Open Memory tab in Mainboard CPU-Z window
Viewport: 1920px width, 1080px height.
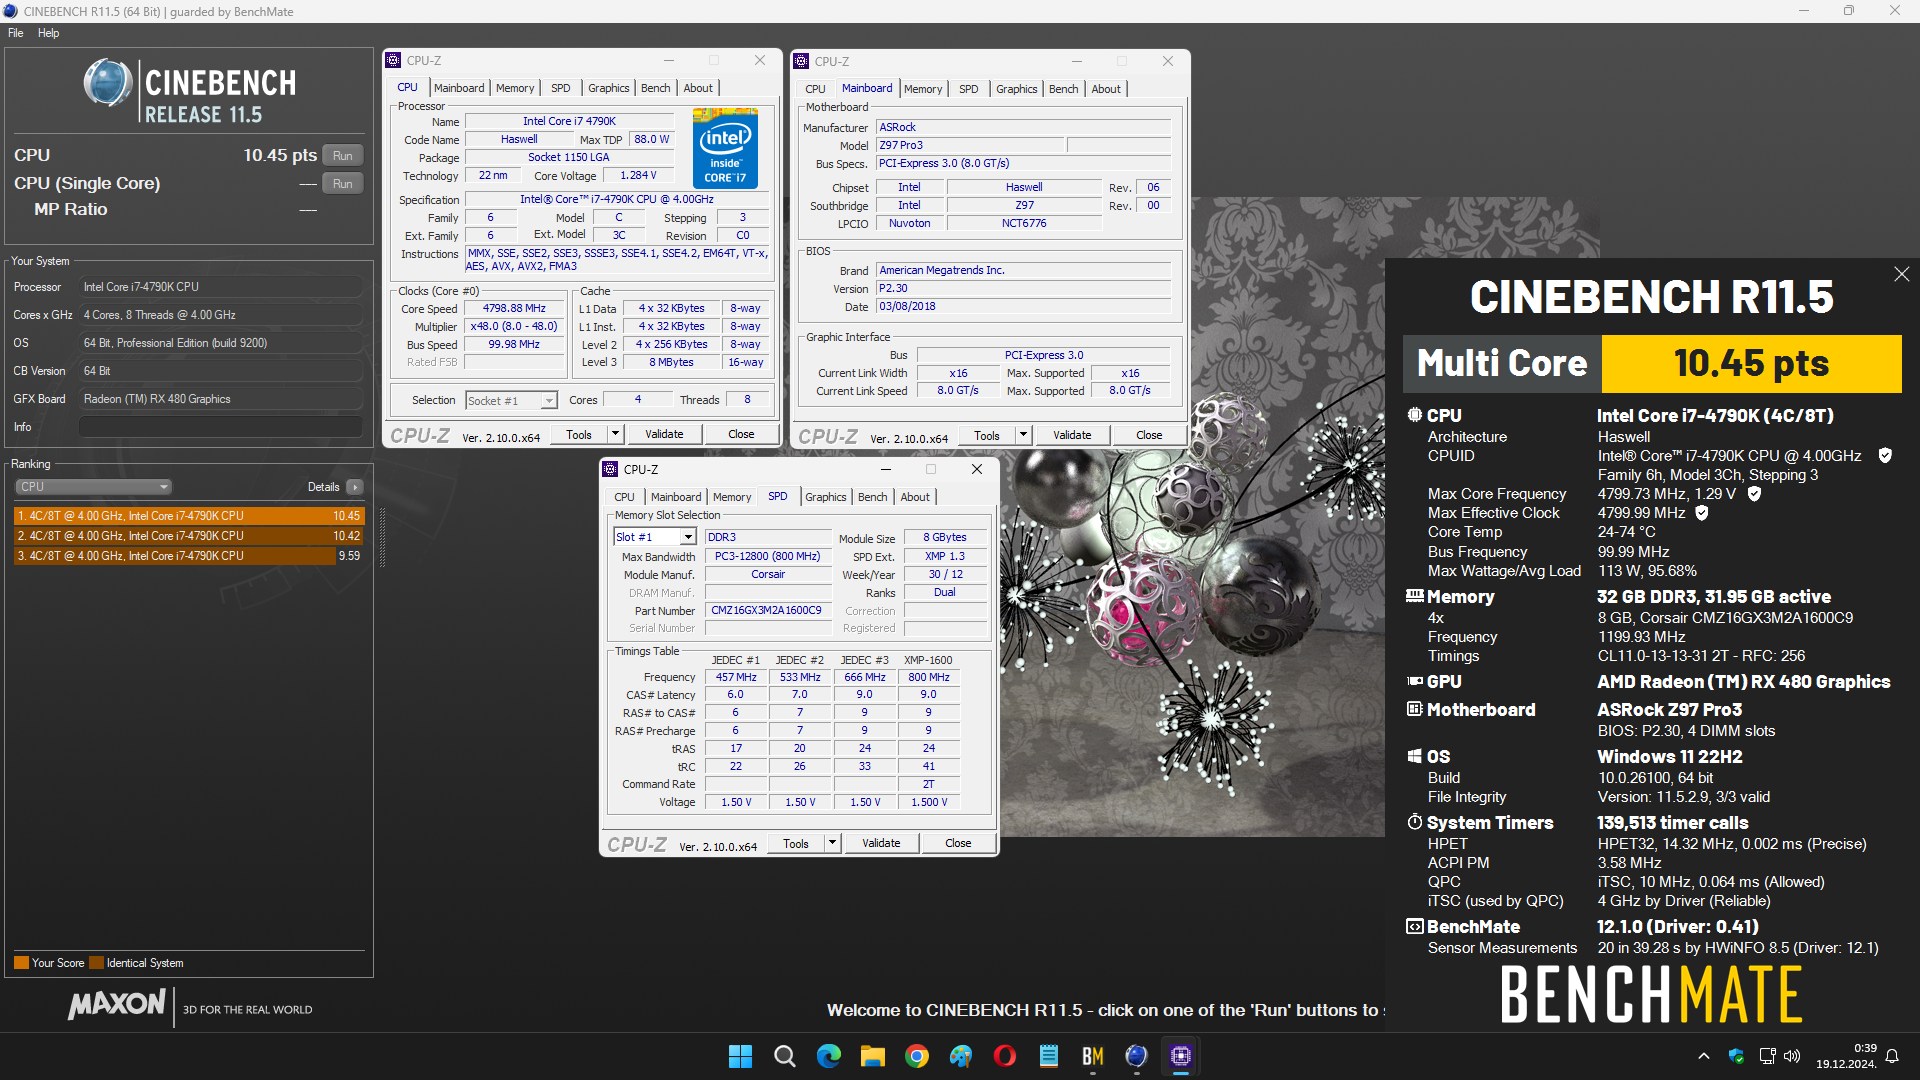(923, 89)
